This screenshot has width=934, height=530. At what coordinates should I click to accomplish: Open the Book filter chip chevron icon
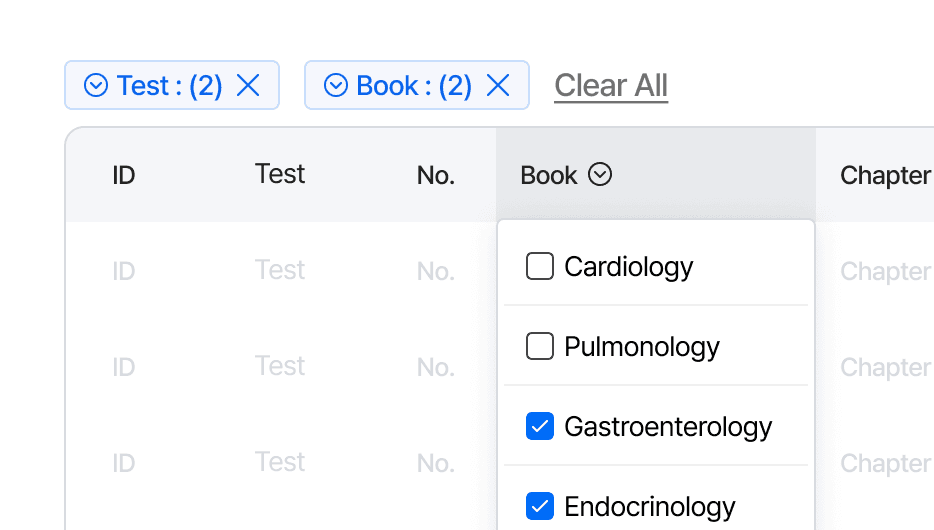pyautogui.click(x=336, y=85)
